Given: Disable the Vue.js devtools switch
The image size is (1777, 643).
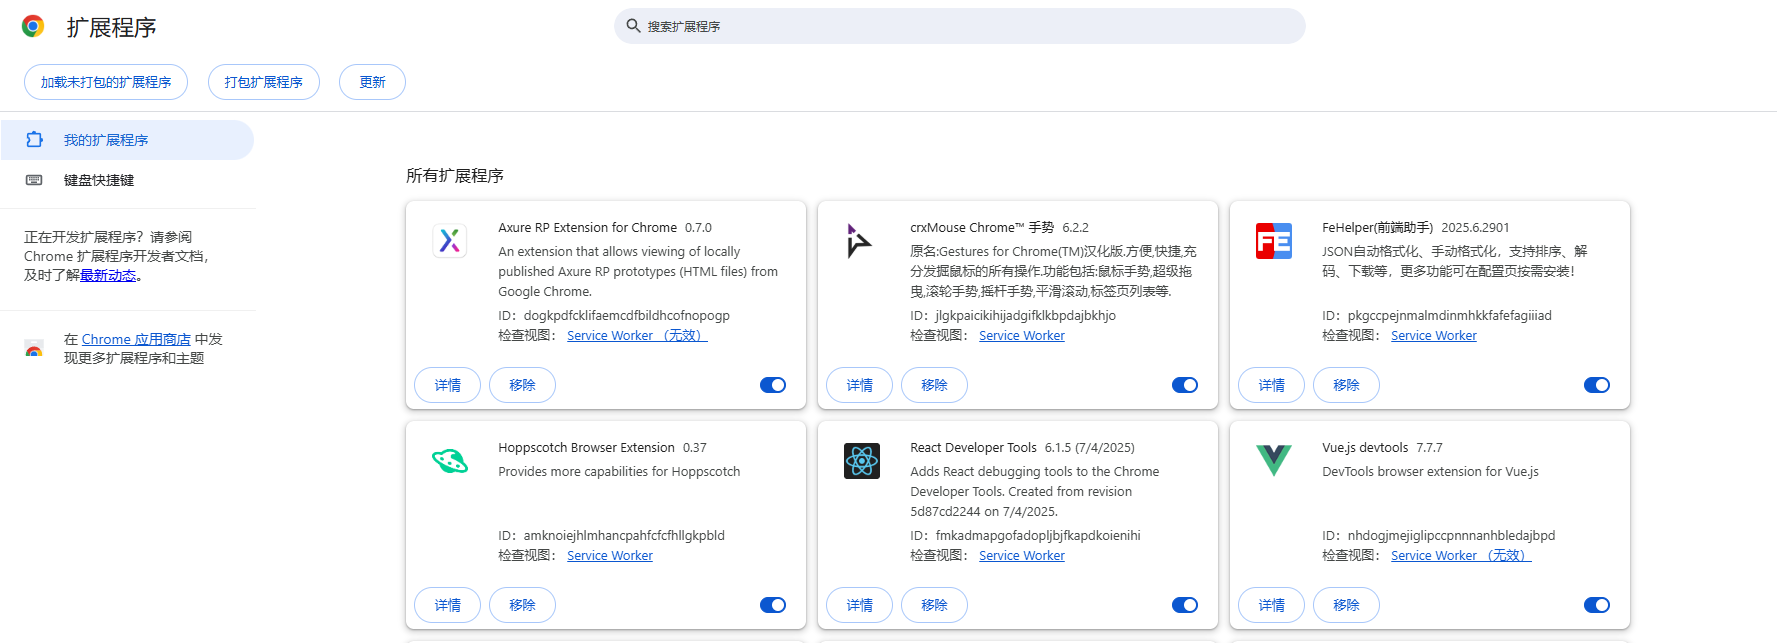Looking at the screenshot, I should coord(1597,605).
